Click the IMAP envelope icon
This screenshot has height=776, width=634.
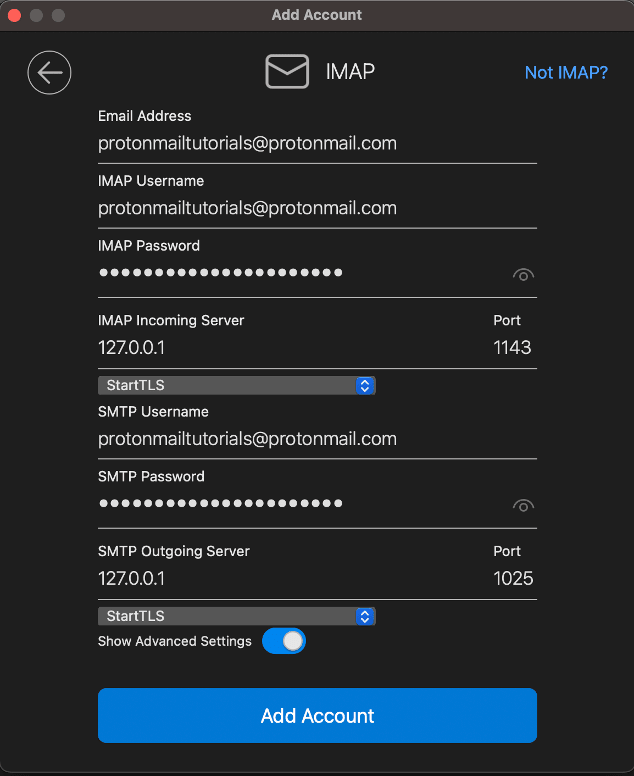[287, 72]
